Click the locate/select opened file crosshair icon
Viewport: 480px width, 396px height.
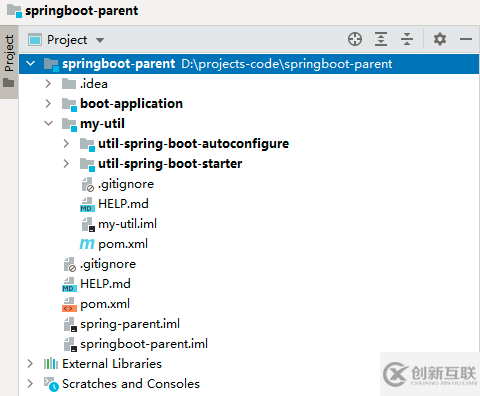tap(355, 39)
